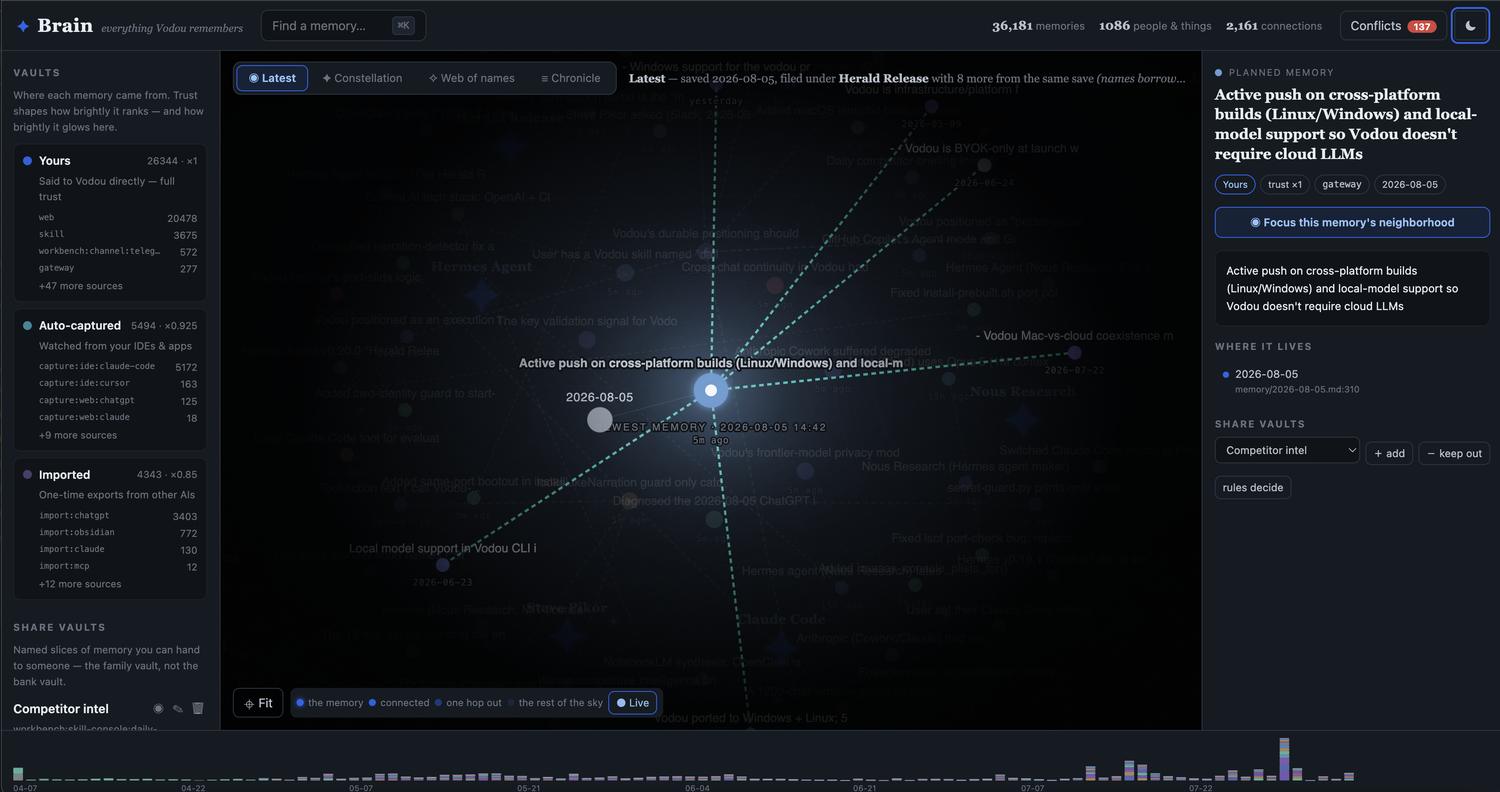Click the 'Nous Research' entity star node
This screenshot has height=792, width=1500.
pos(1022,419)
